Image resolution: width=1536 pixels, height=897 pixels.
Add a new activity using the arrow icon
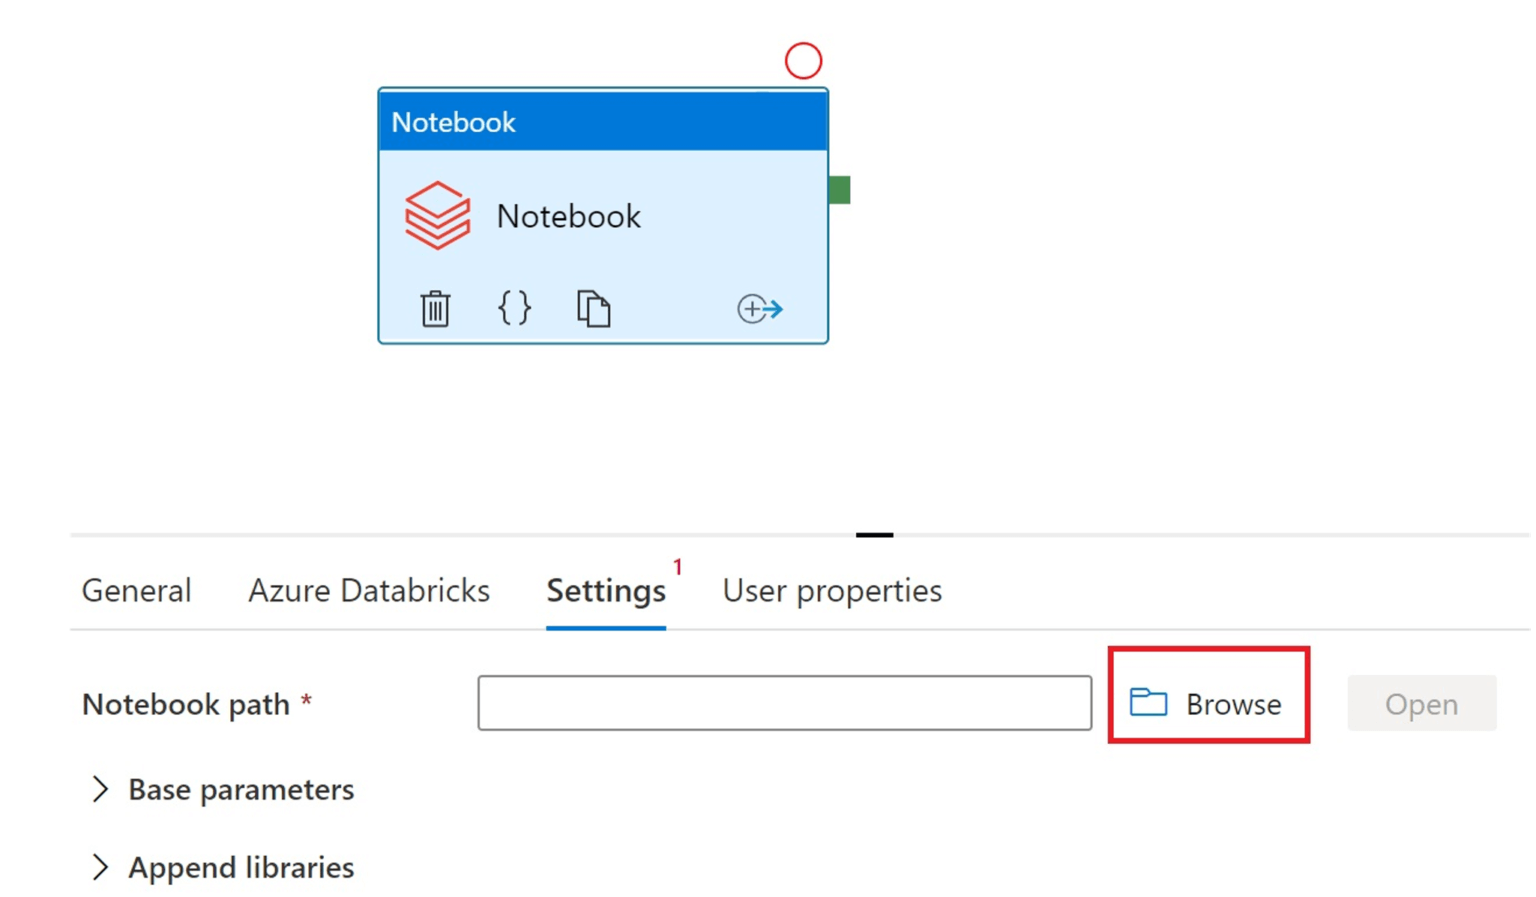coord(760,309)
